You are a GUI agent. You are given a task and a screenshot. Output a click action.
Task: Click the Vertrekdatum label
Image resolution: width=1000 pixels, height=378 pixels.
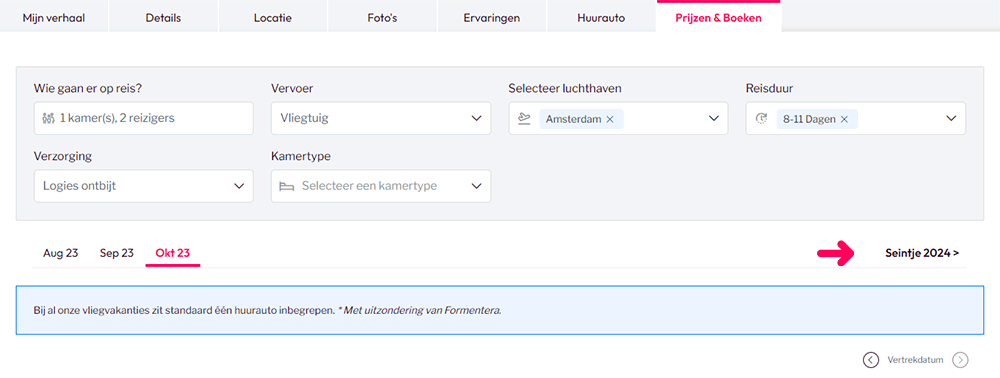click(915, 360)
